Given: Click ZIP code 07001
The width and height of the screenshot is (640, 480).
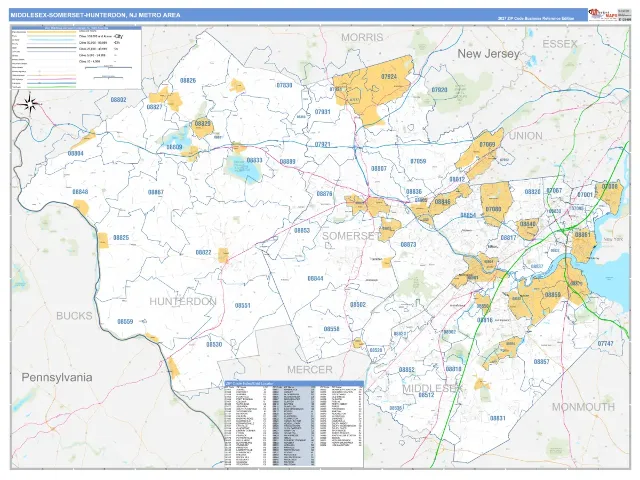Looking at the screenshot, I should coord(585,195).
